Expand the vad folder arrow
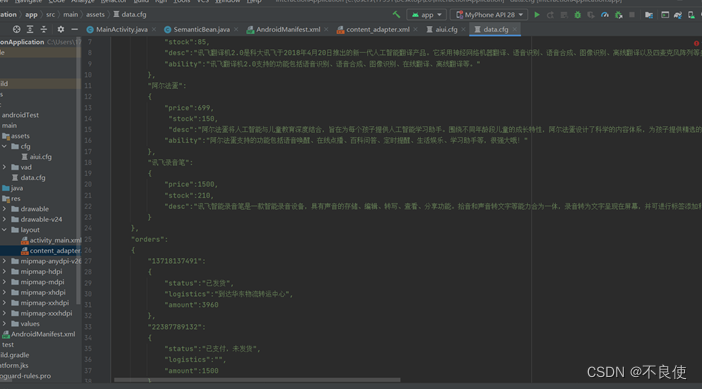703x390 pixels. (4, 167)
